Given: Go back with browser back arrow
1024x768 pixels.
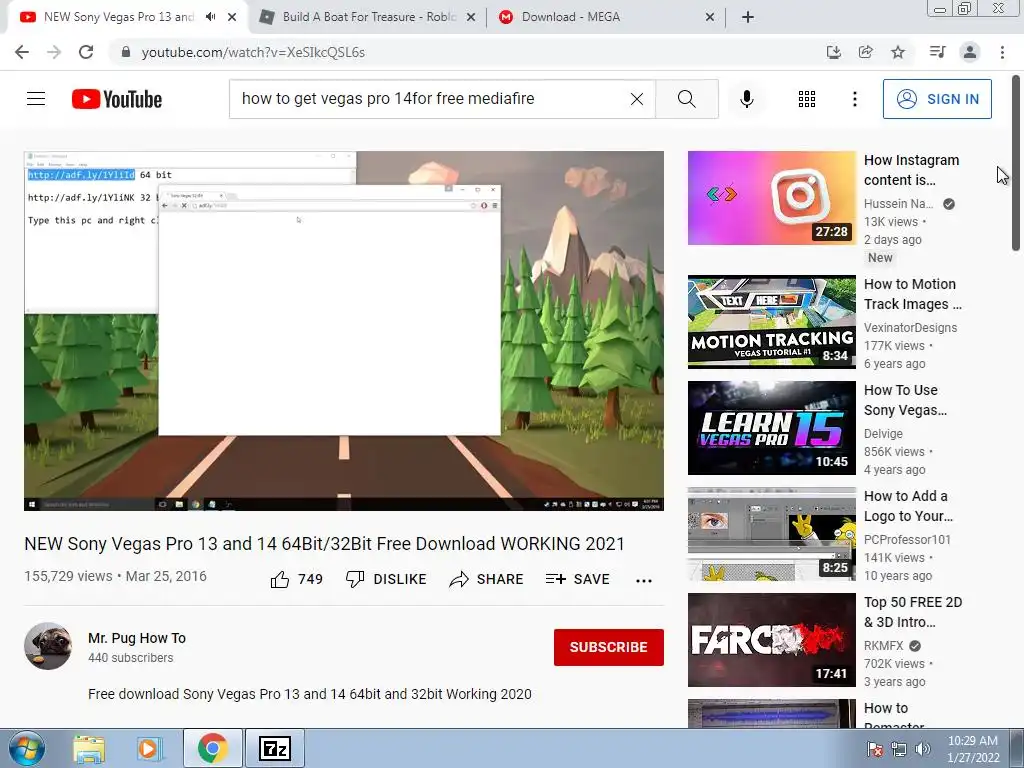Looking at the screenshot, I should point(22,52).
